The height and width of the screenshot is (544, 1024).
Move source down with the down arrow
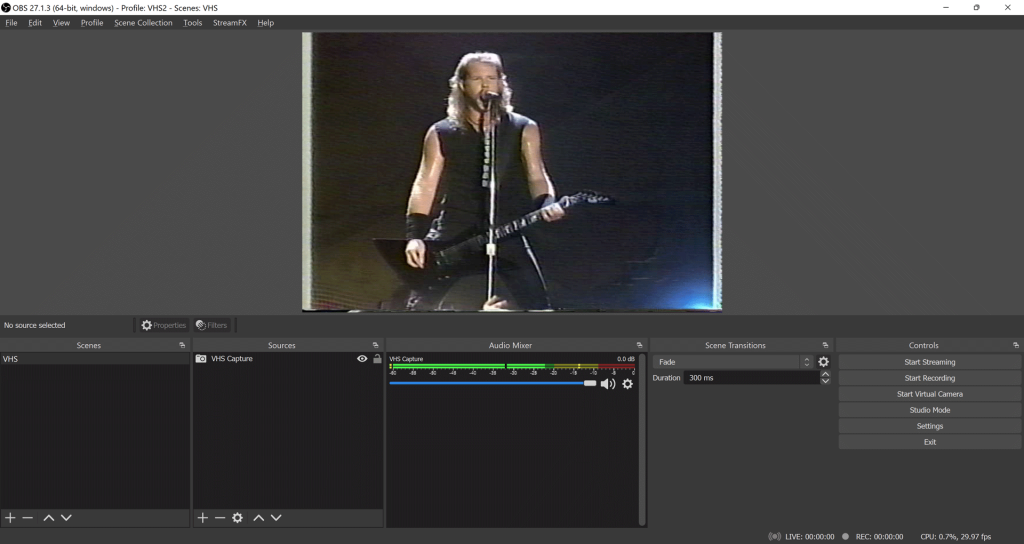point(276,518)
